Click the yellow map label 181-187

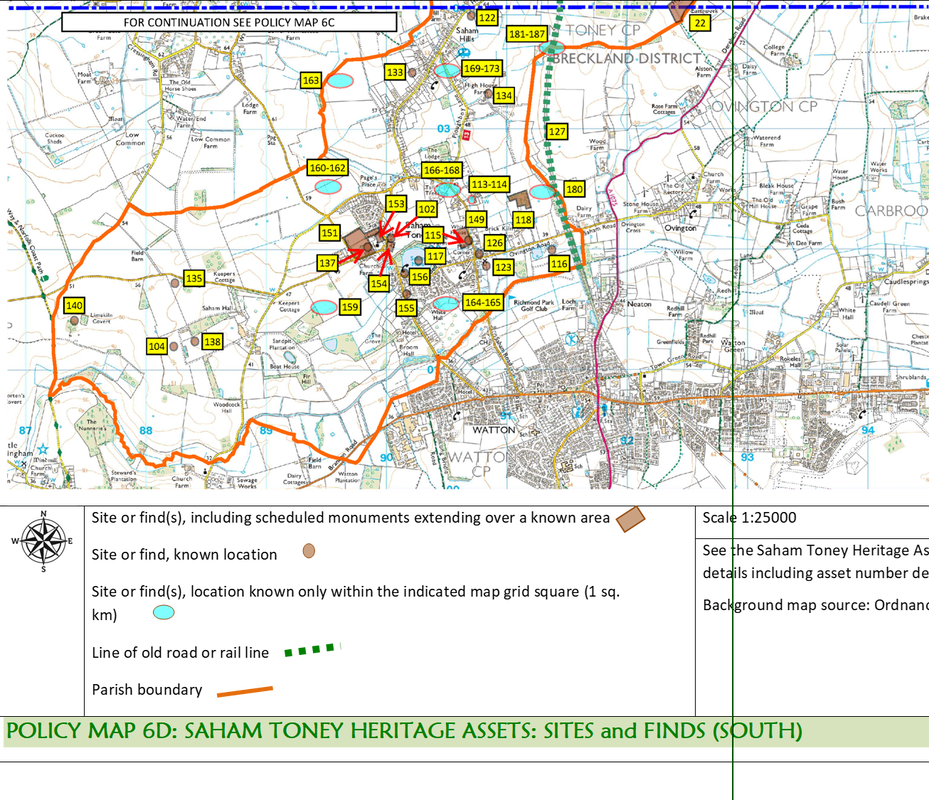527,34
